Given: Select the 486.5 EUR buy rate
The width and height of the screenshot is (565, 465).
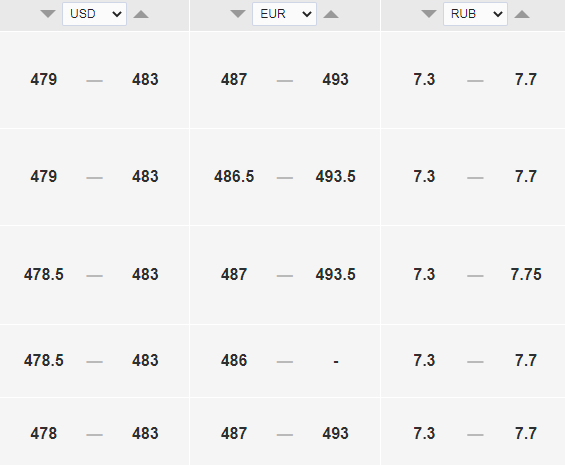Looking at the screenshot, I should 234,177.
